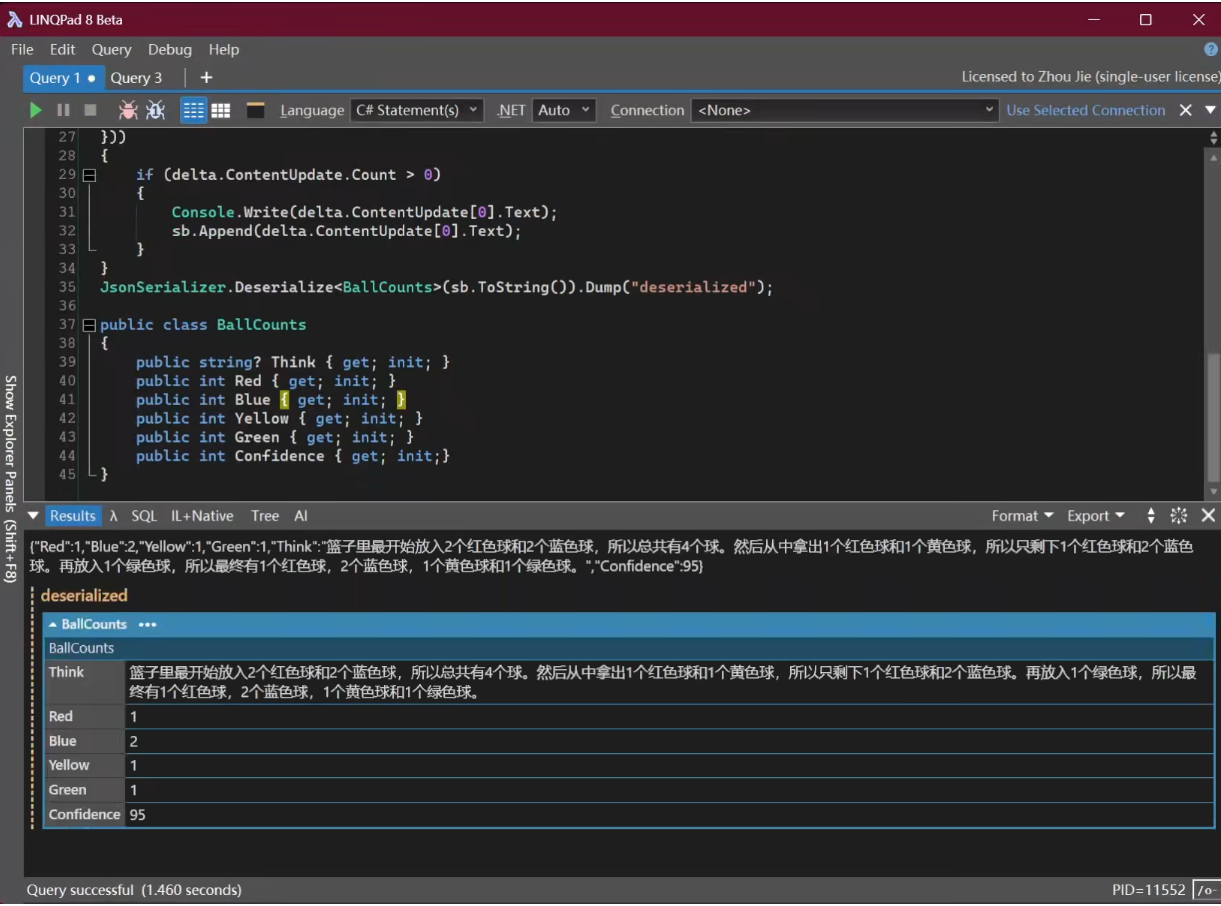Open the Query menu
The image size is (1221, 906).
(x=111, y=49)
